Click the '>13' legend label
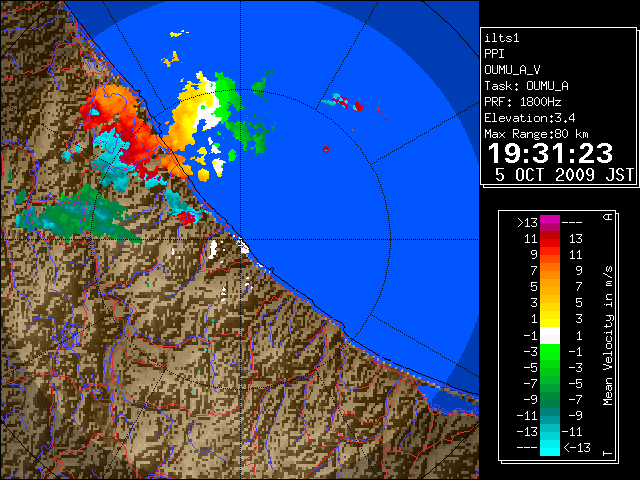Image resolution: width=640 pixels, height=480 pixels. pyautogui.click(x=527, y=223)
